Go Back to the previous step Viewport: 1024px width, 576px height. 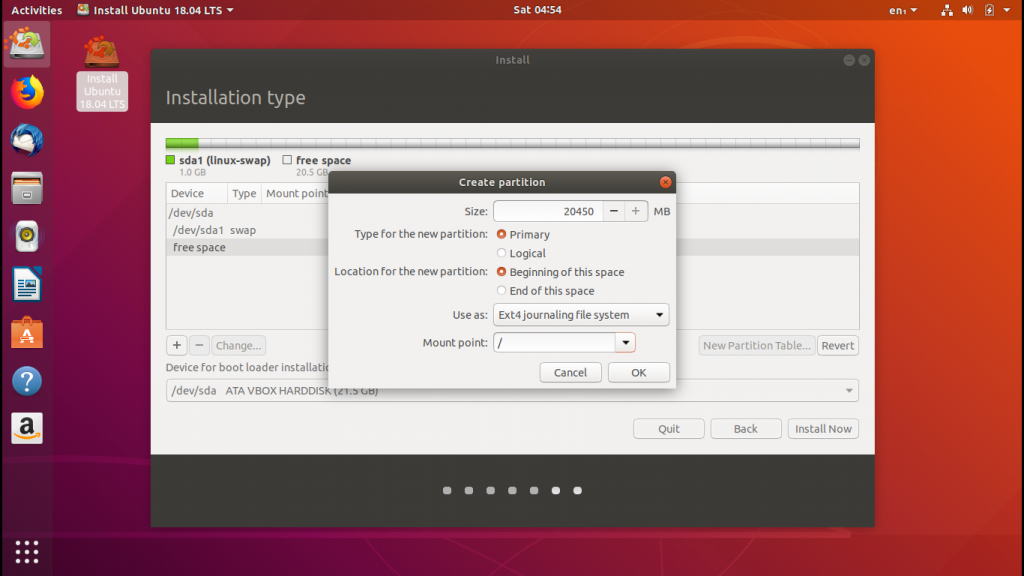(x=745, y=428)
